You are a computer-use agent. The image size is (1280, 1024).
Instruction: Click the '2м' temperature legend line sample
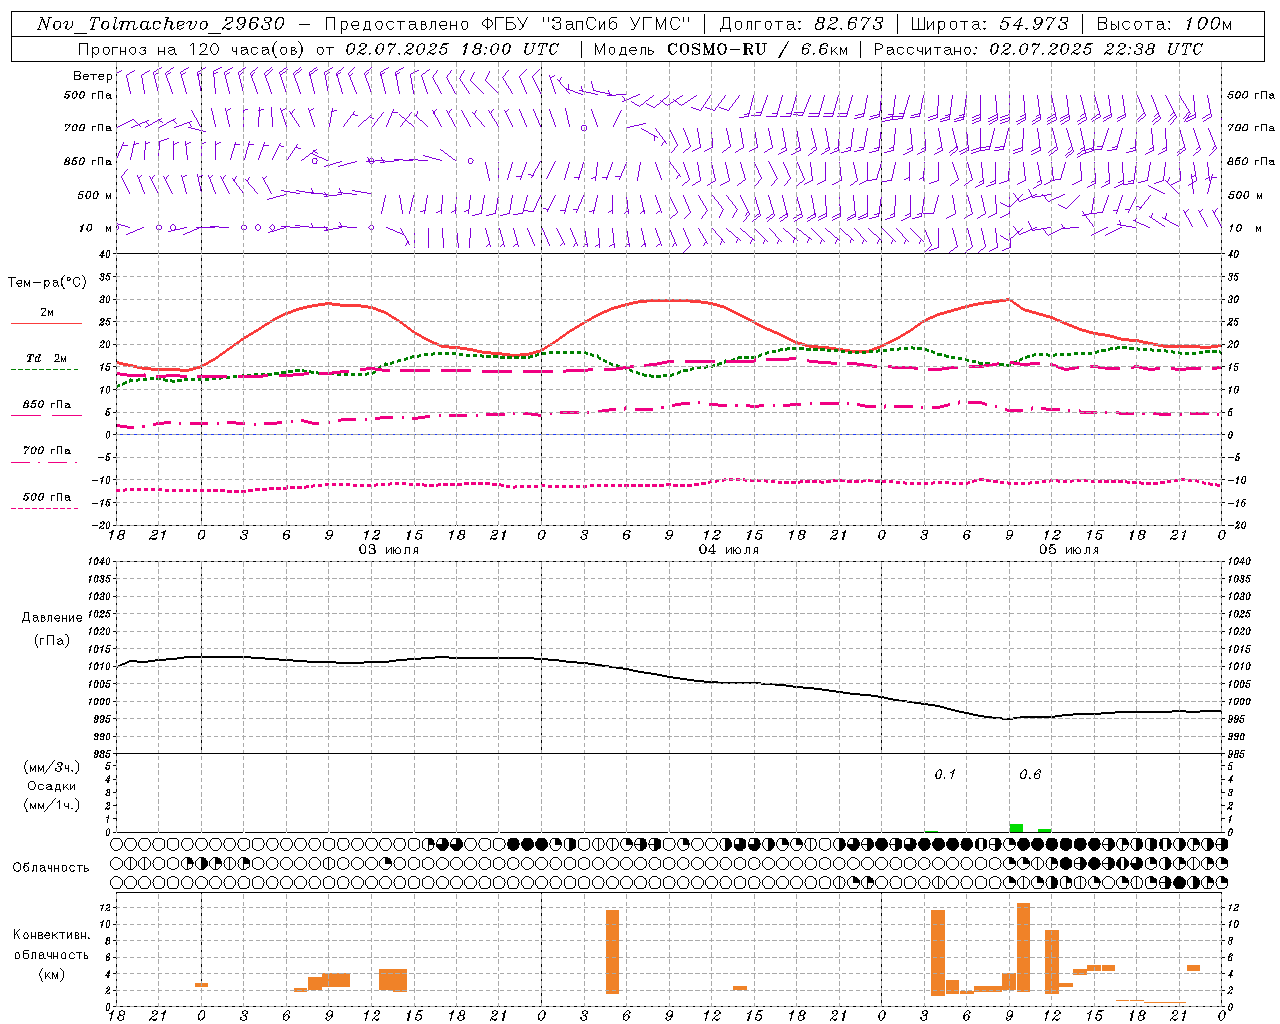pyautogui.click(x=46, y=323)
